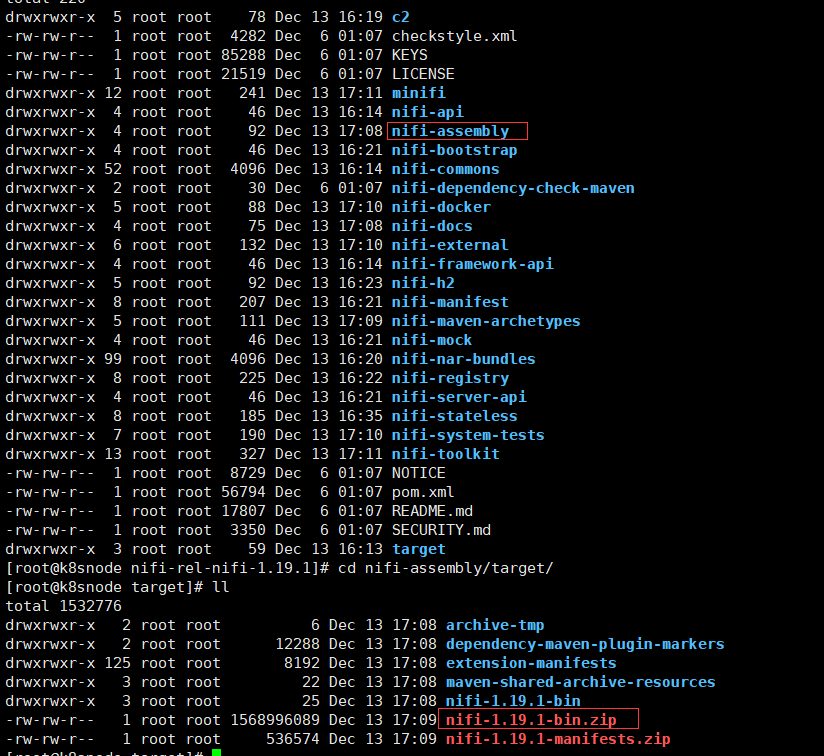Viewport: 824px width, 756px height.
Task: Click the nifi-docs directory name
Action: click(432, 226)
